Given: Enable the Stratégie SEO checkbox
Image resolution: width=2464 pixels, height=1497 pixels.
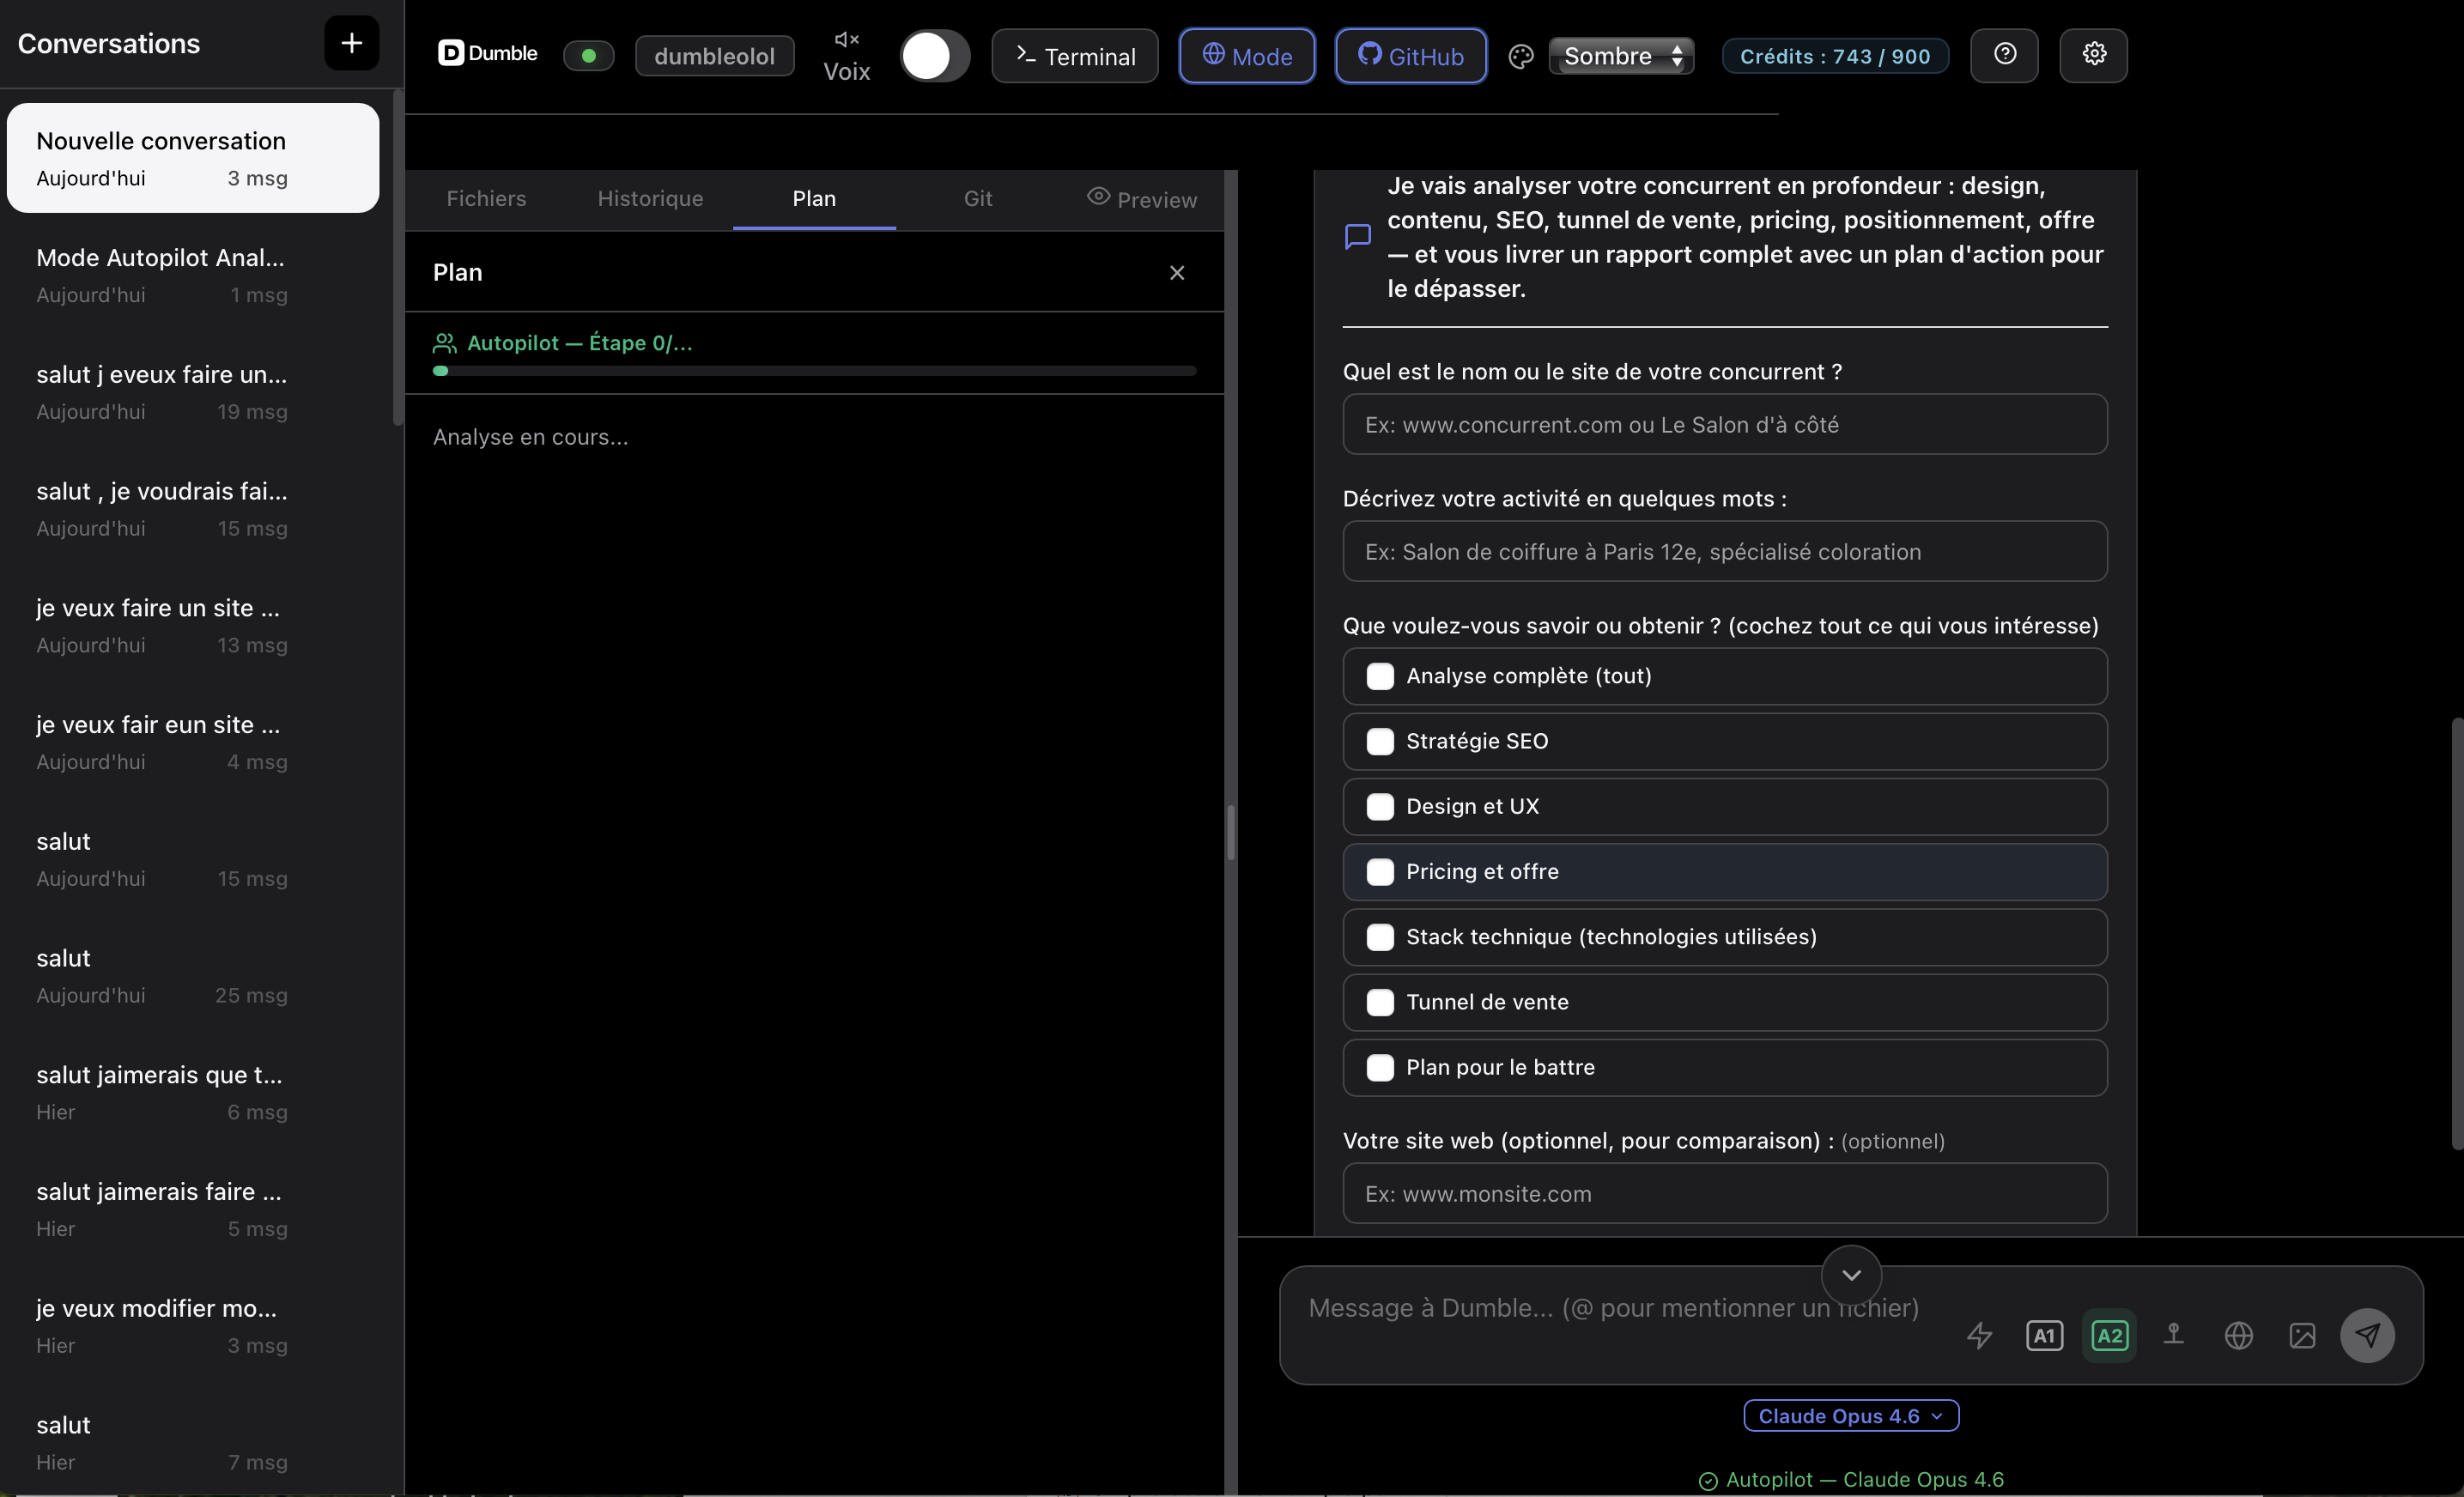Looking at the screenshot, I should (1381, 741).
